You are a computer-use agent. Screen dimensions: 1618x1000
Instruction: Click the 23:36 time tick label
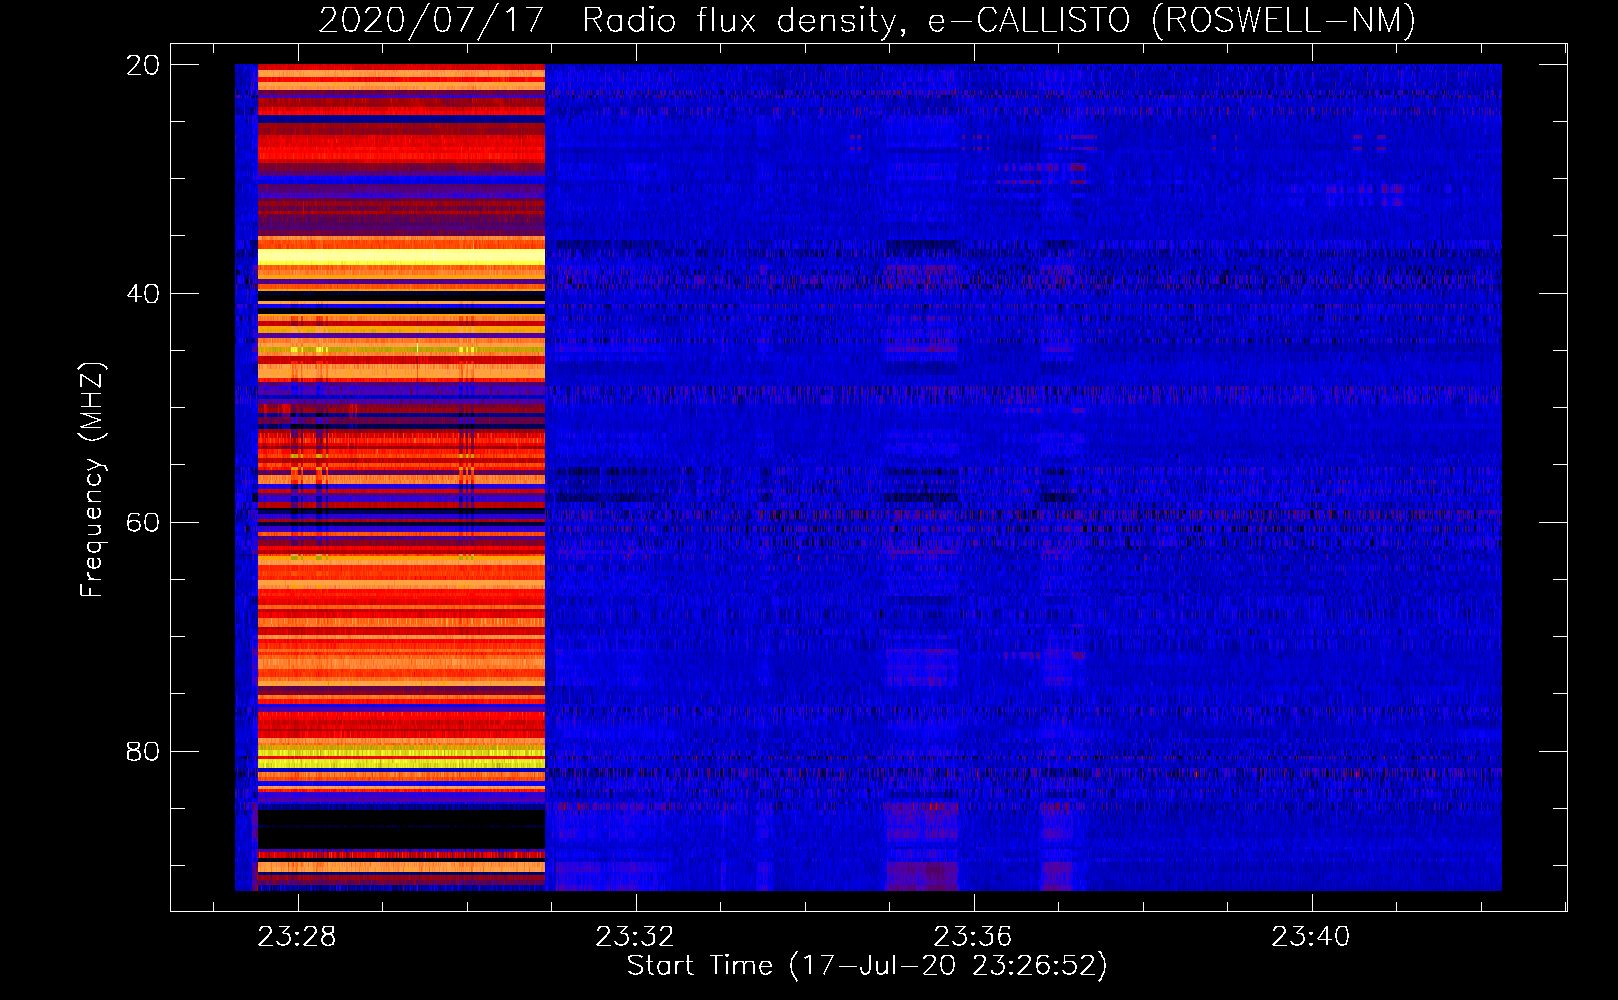[x=973, y=937]
